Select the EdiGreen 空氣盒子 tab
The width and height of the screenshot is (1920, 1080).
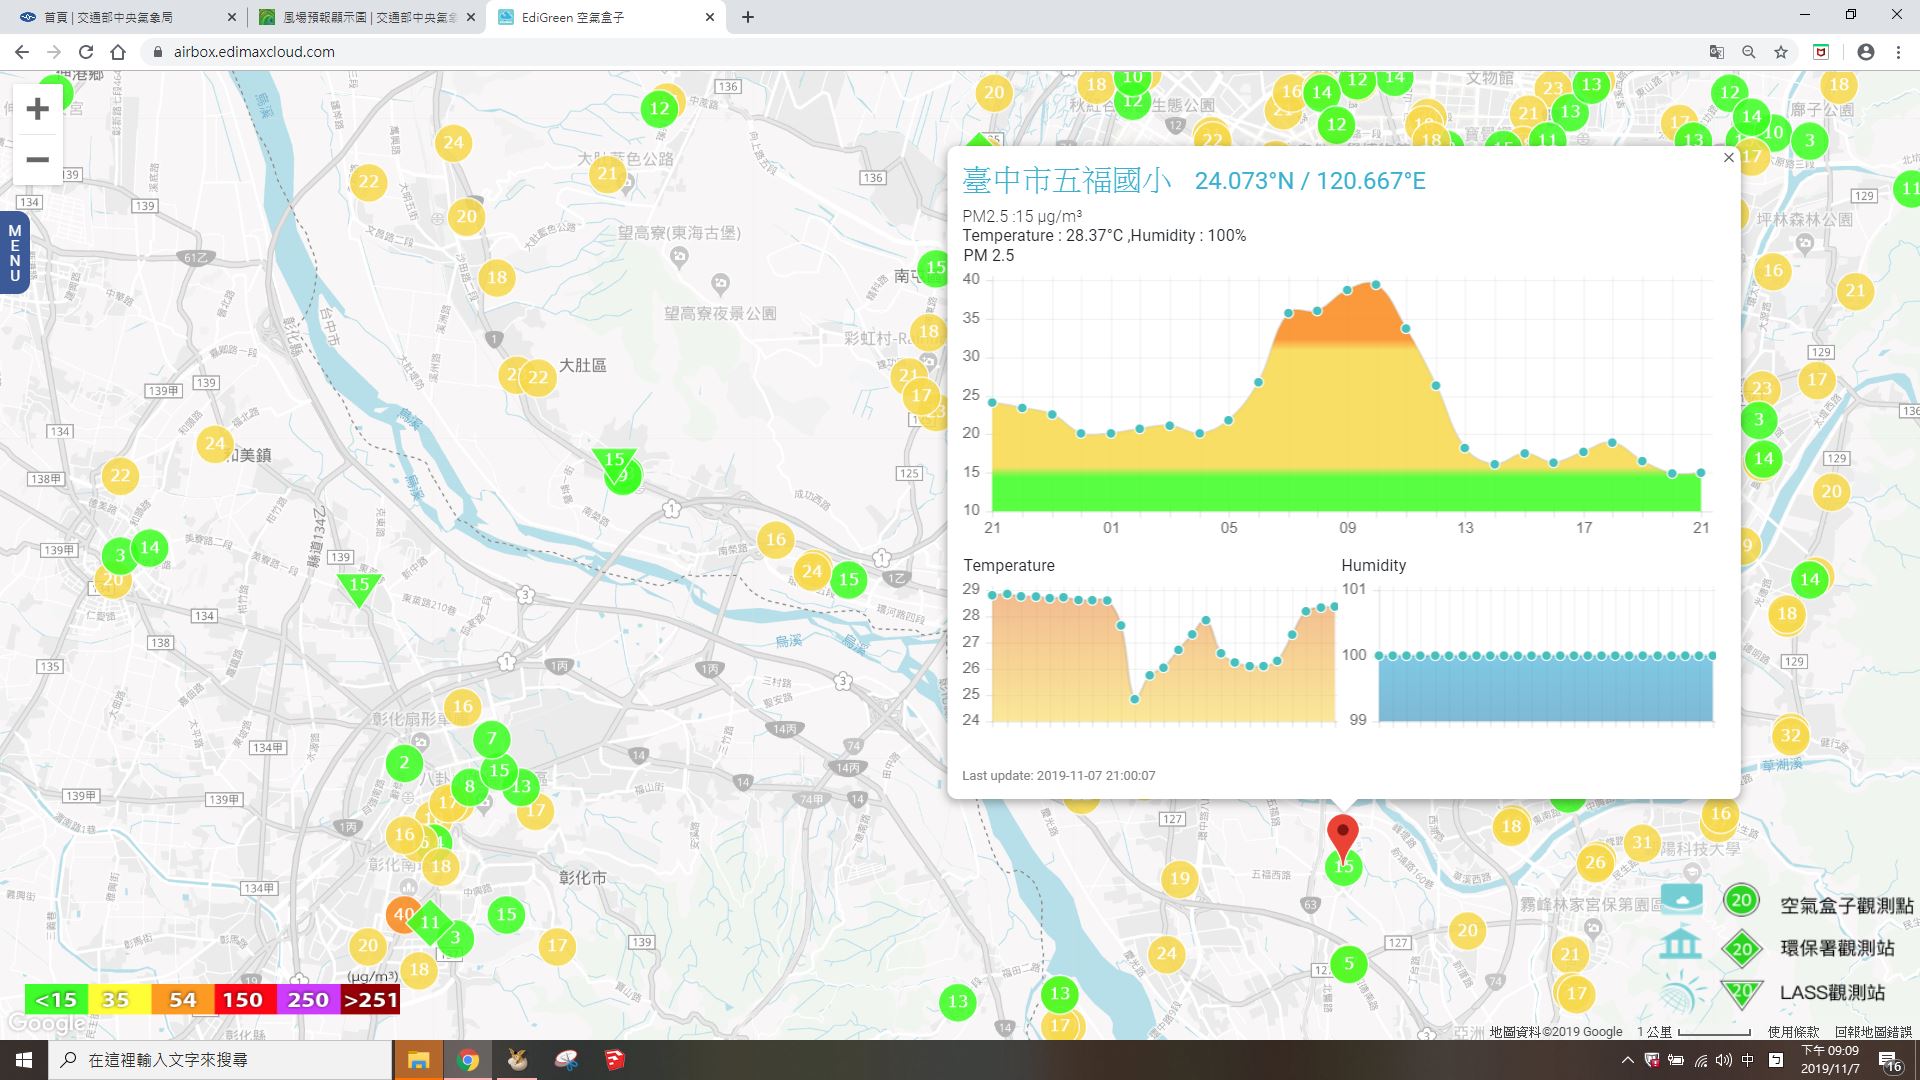(x=606, y=17)
